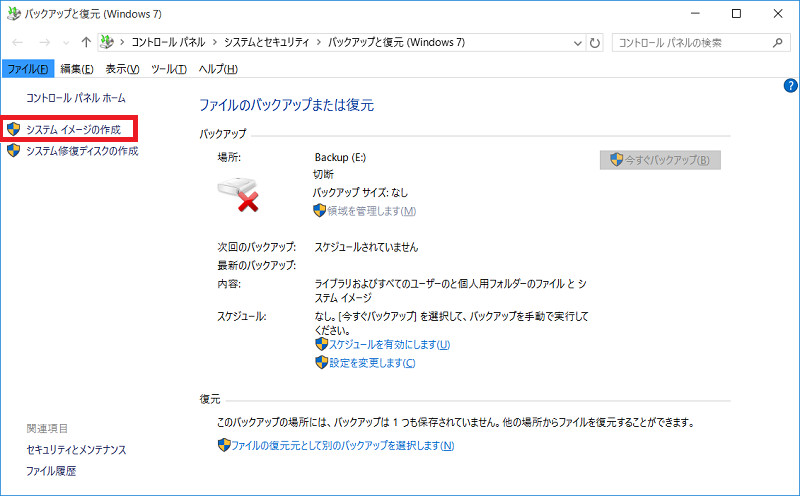The width and height of the screenshot is (800, 496).
Task: Click 設定を変更します(C) link
Action: coord(372,363)
